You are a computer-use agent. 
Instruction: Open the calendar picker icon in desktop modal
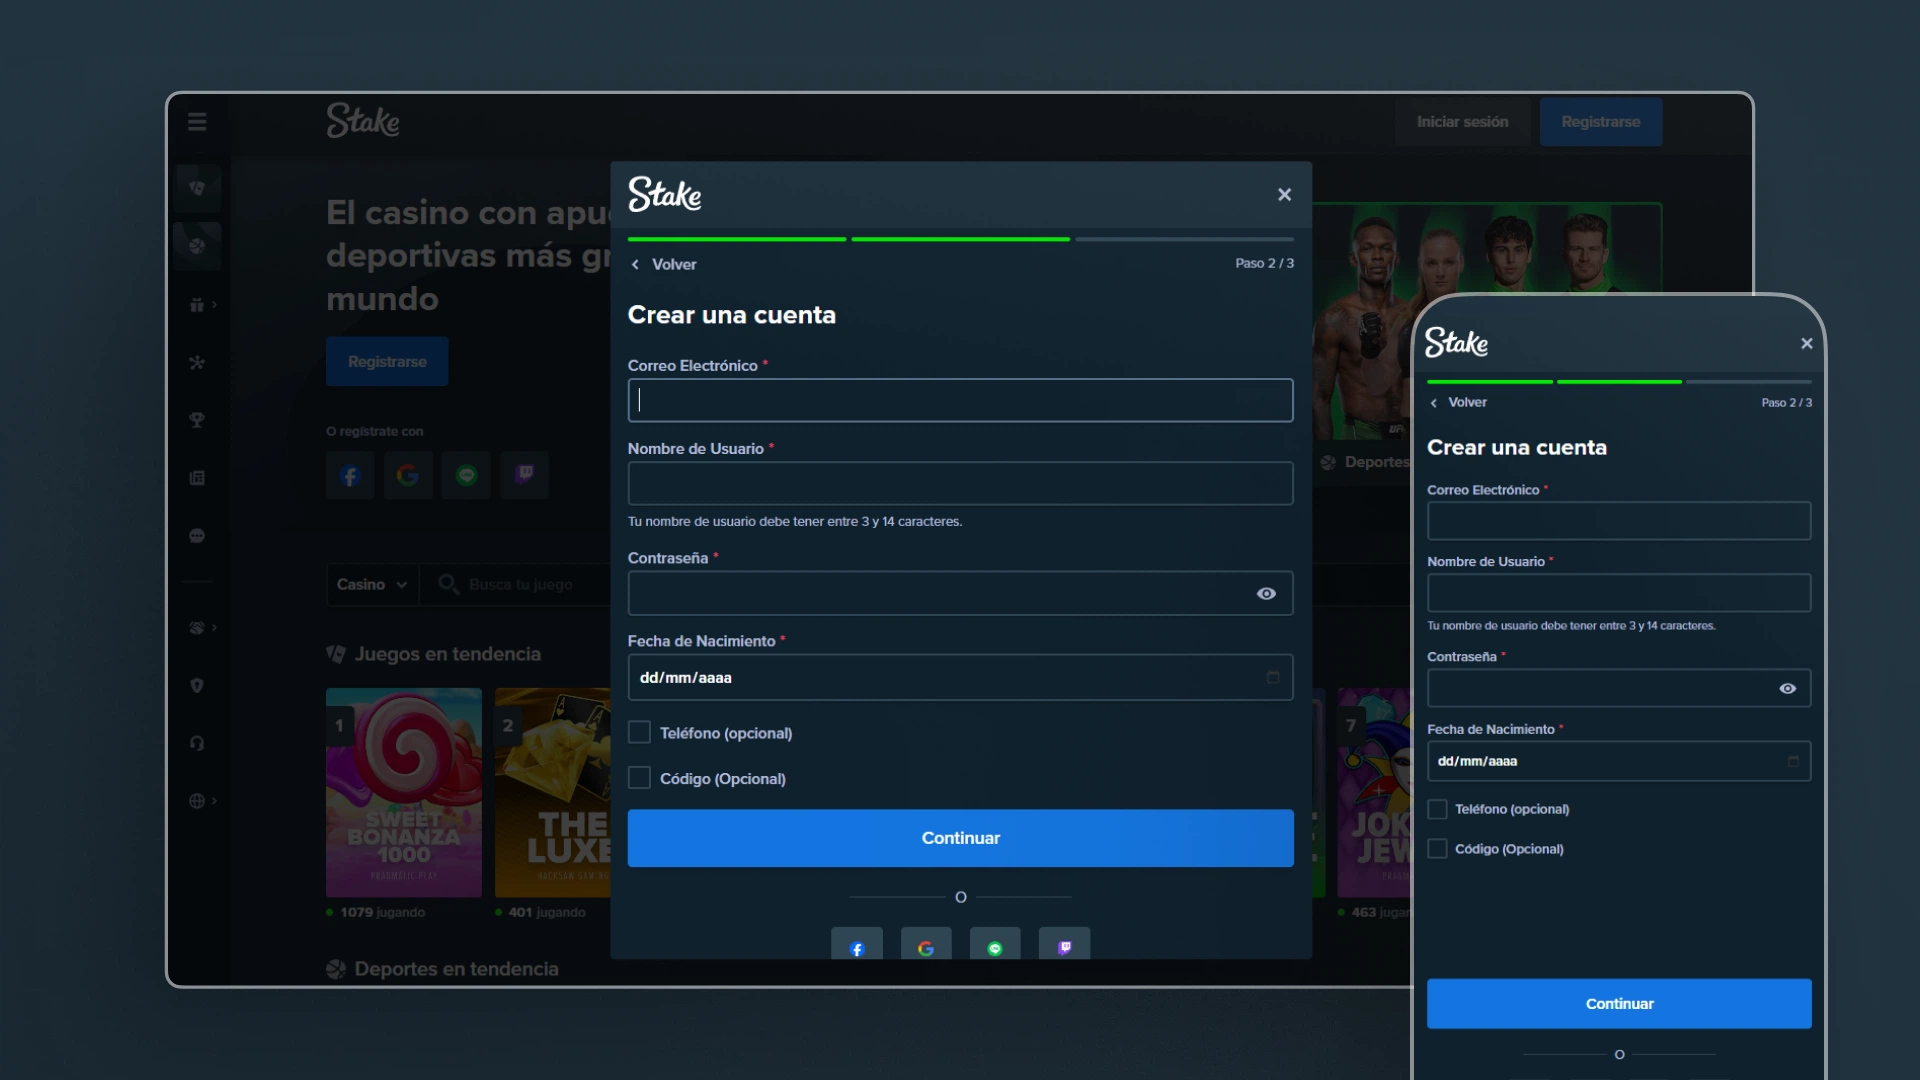pyautogui.click(x=1273, y=677)
